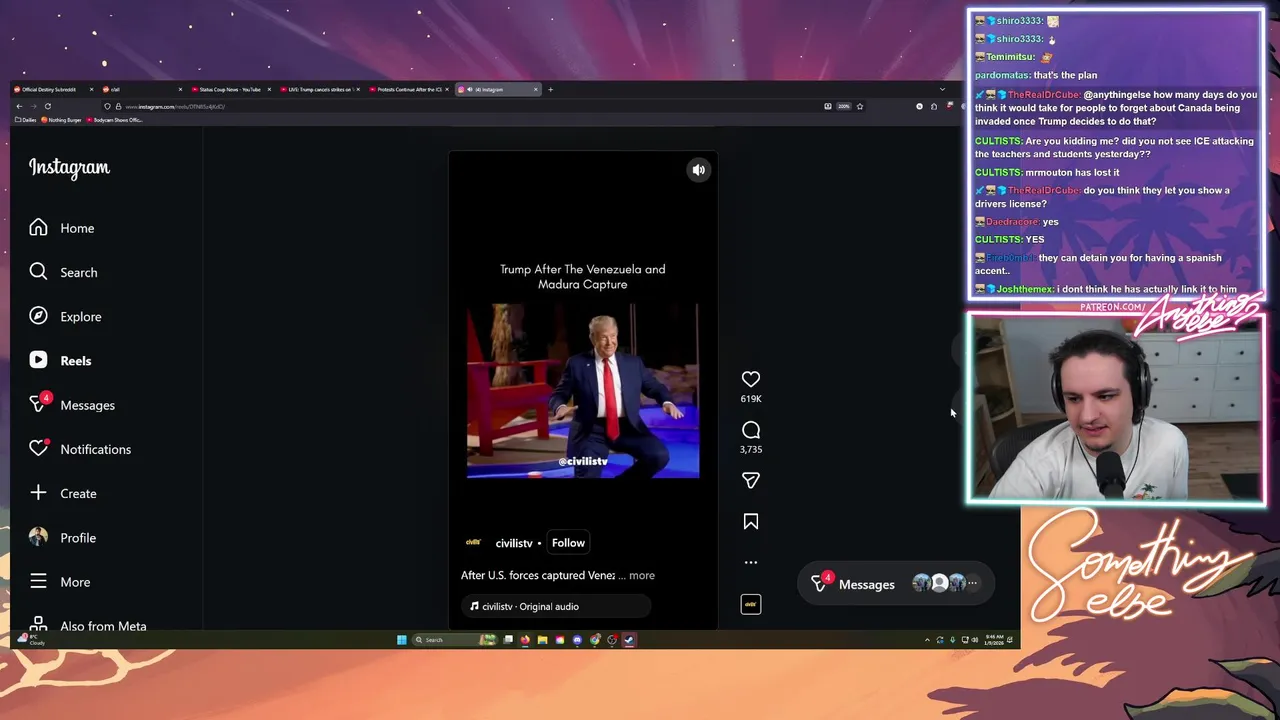Viewport: 1280px width, 720px height.
Task: Open civilistv Original audio chip
Action: (556, 606)
